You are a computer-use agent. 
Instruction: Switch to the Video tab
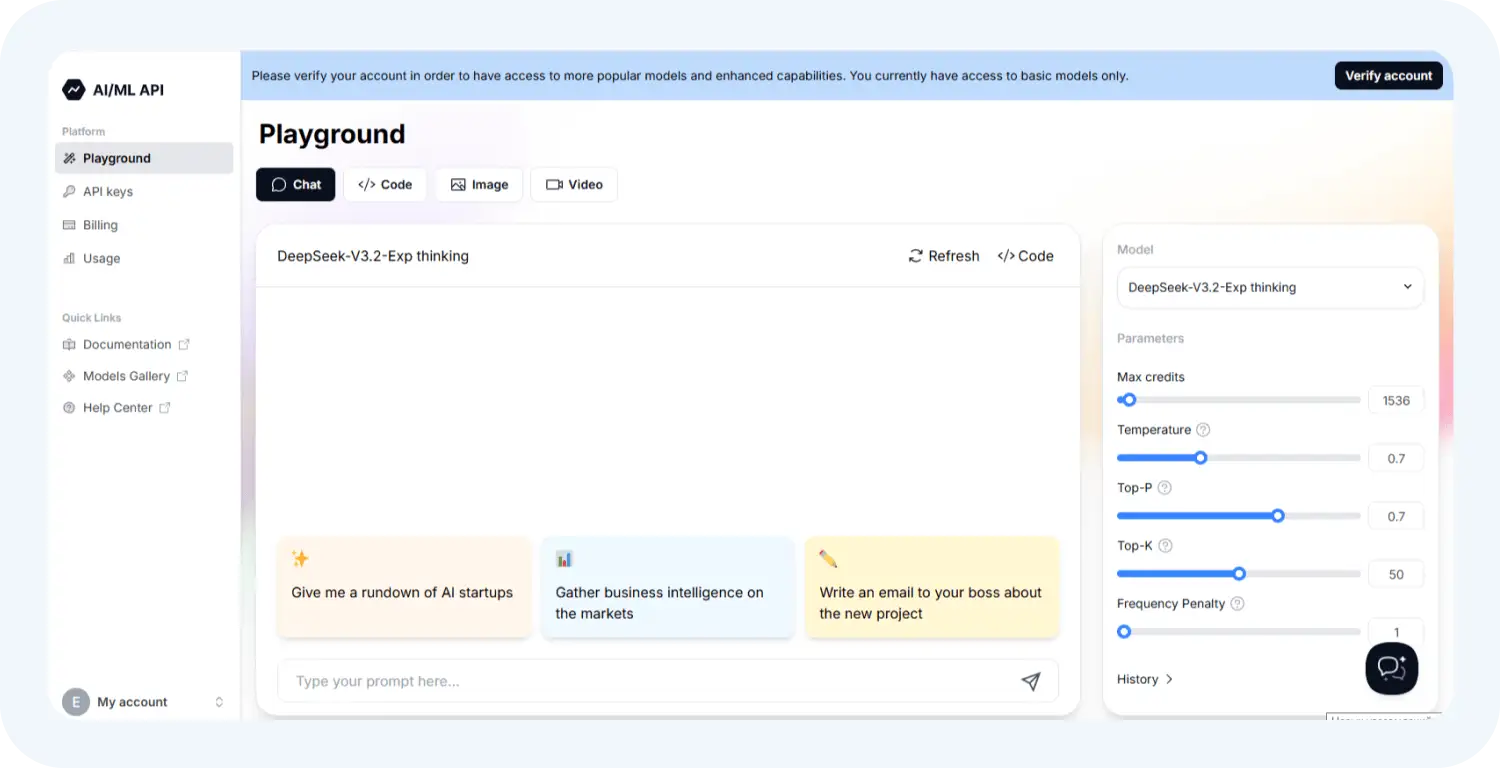[574, 185]
